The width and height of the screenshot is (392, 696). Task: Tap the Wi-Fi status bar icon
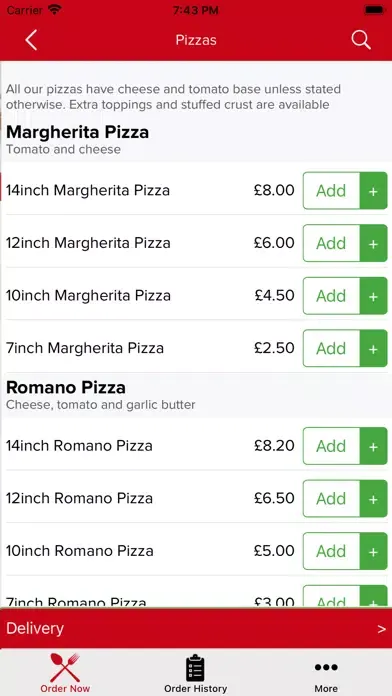point(55,10)
